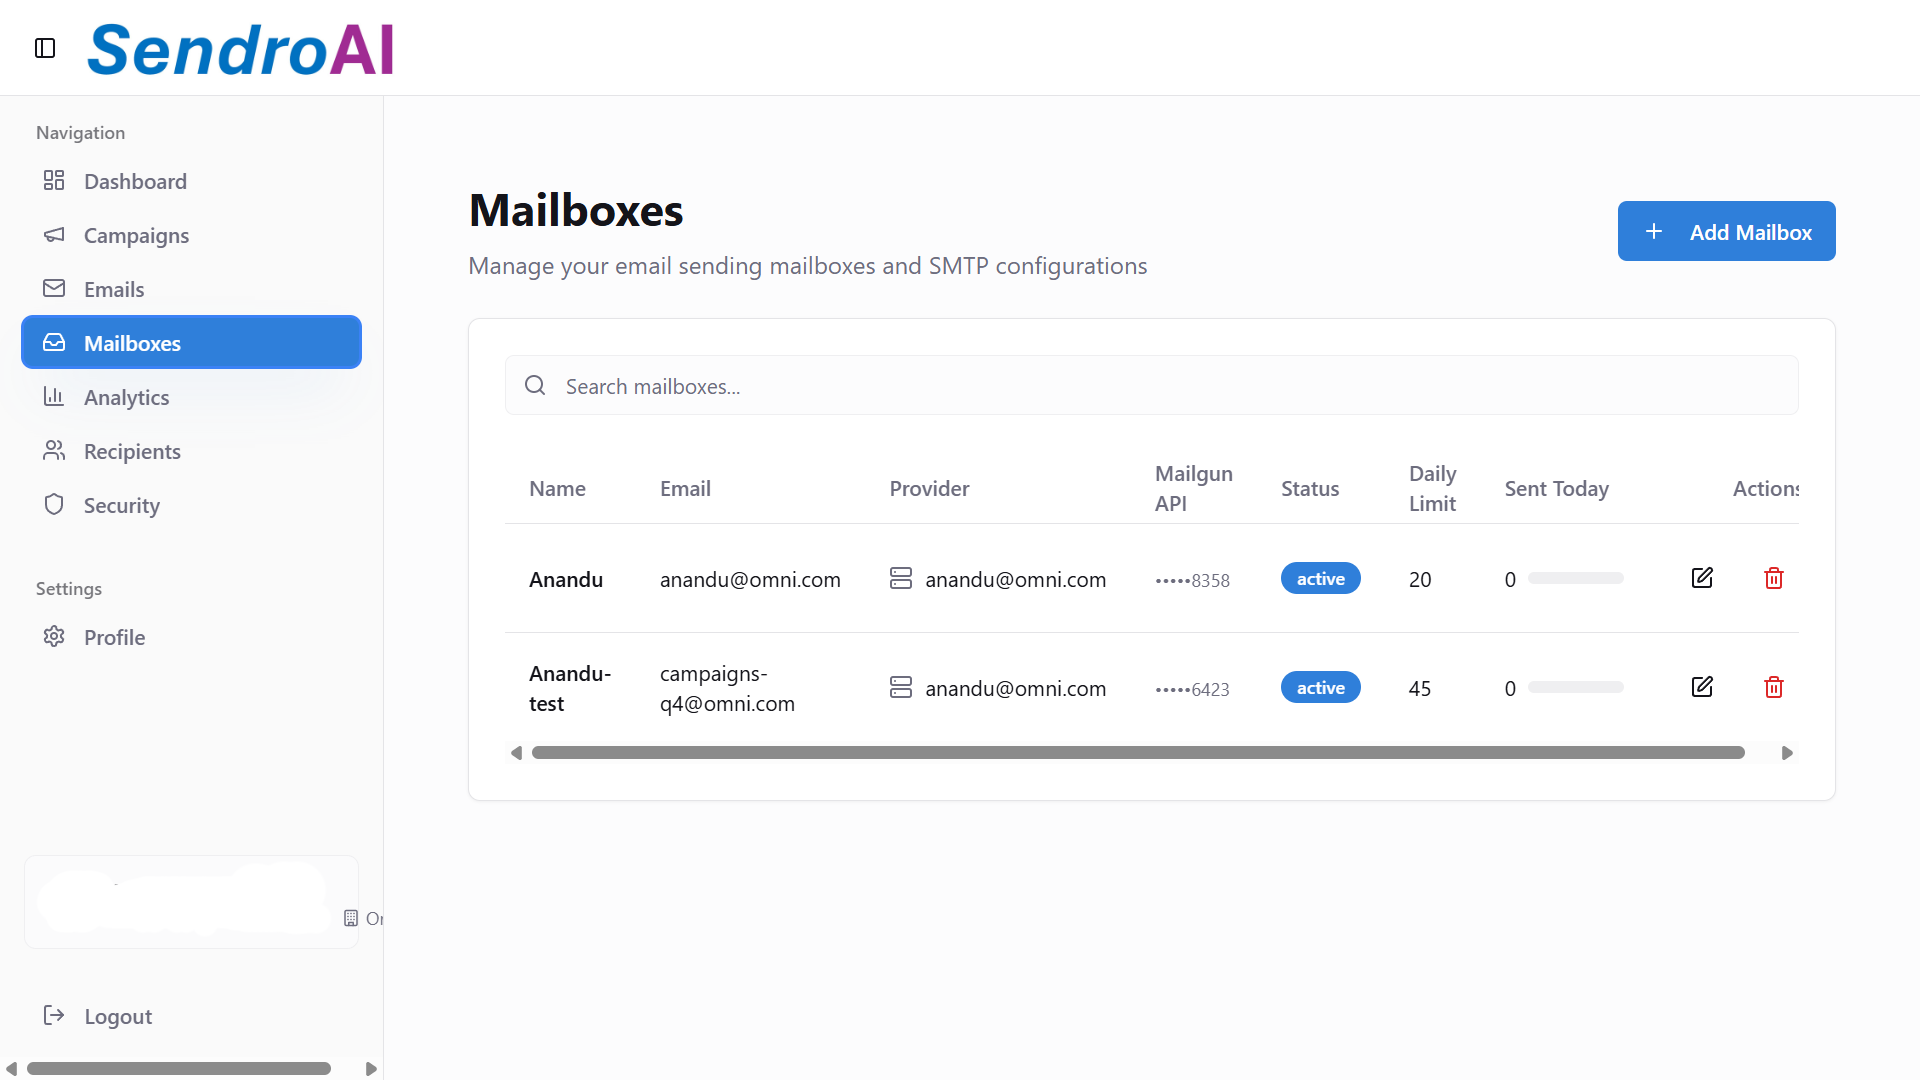
Task: Edit the Anandu-test mailbox with pencil icon
Action: [x=1702, y=686]
